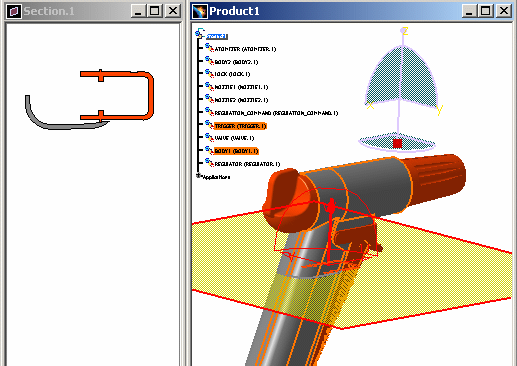This screenshot has width=517, height=366.
Task: Click the REGULATOR part icon
Action: 209,162
